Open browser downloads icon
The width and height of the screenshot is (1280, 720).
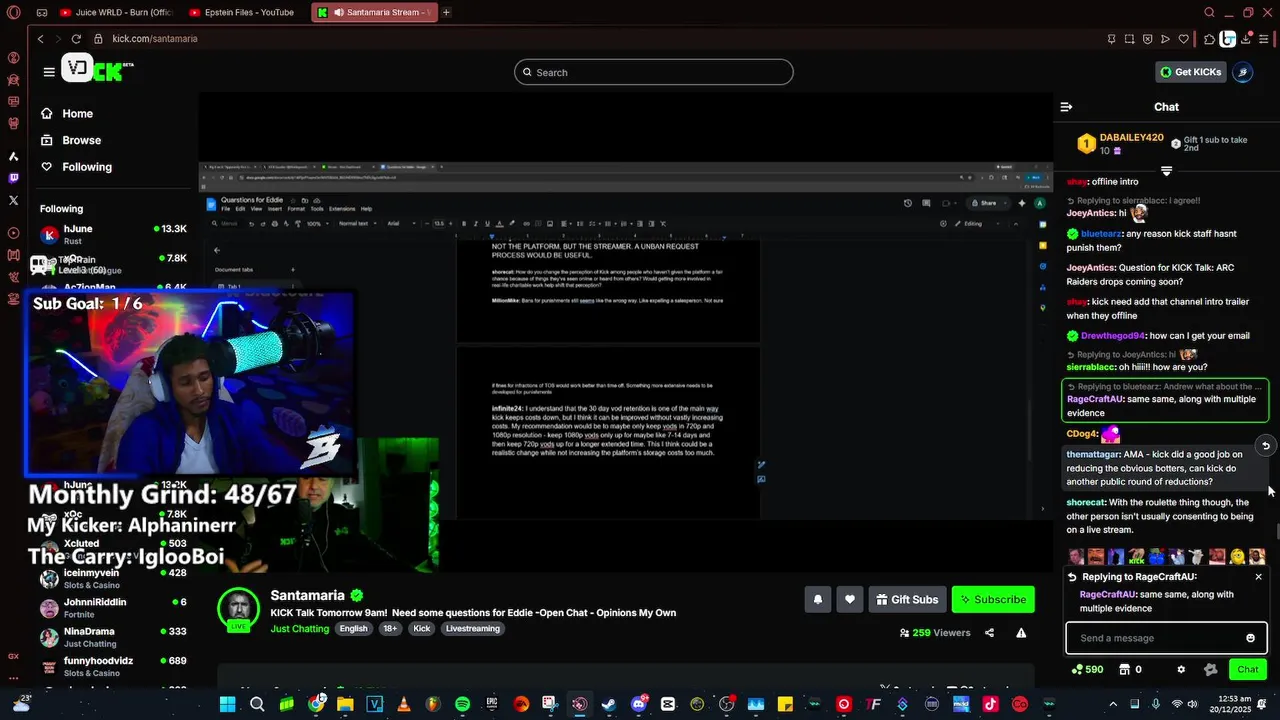tap(1247, 39)
